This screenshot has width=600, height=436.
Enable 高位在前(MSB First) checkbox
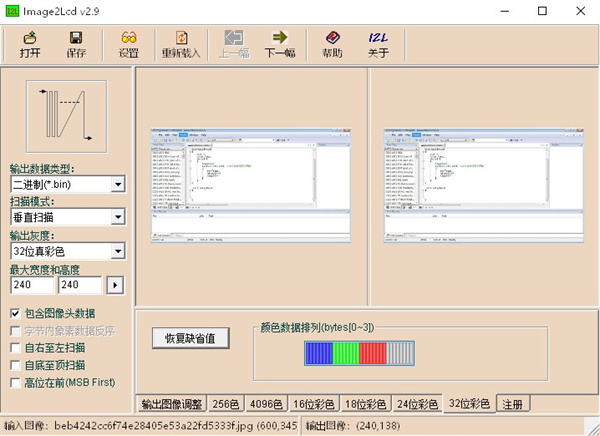tap(16, 382)
